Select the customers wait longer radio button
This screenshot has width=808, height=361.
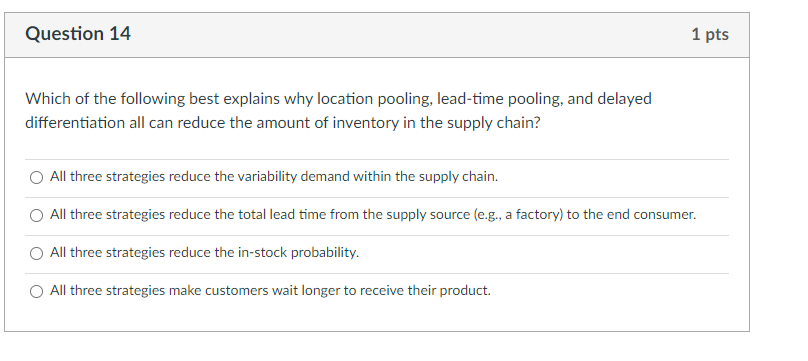coord(36,291)
